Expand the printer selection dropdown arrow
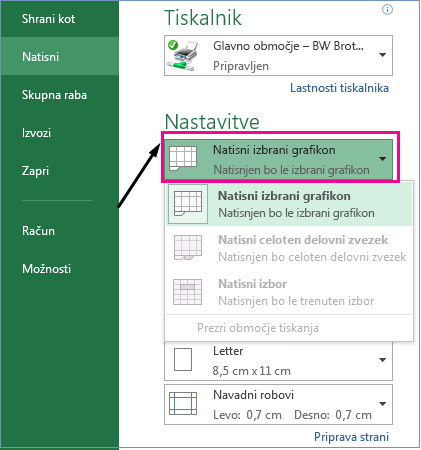The width and height of the screenshot is (421, 450). tap(383, 55)
